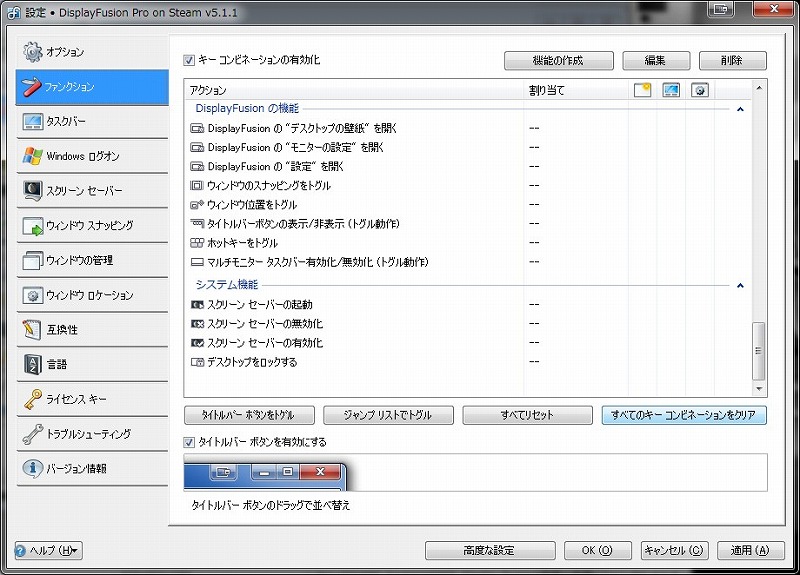Select the スクリーン セーバーの無効化 row

pyautogui.click(x=467, y=323)
